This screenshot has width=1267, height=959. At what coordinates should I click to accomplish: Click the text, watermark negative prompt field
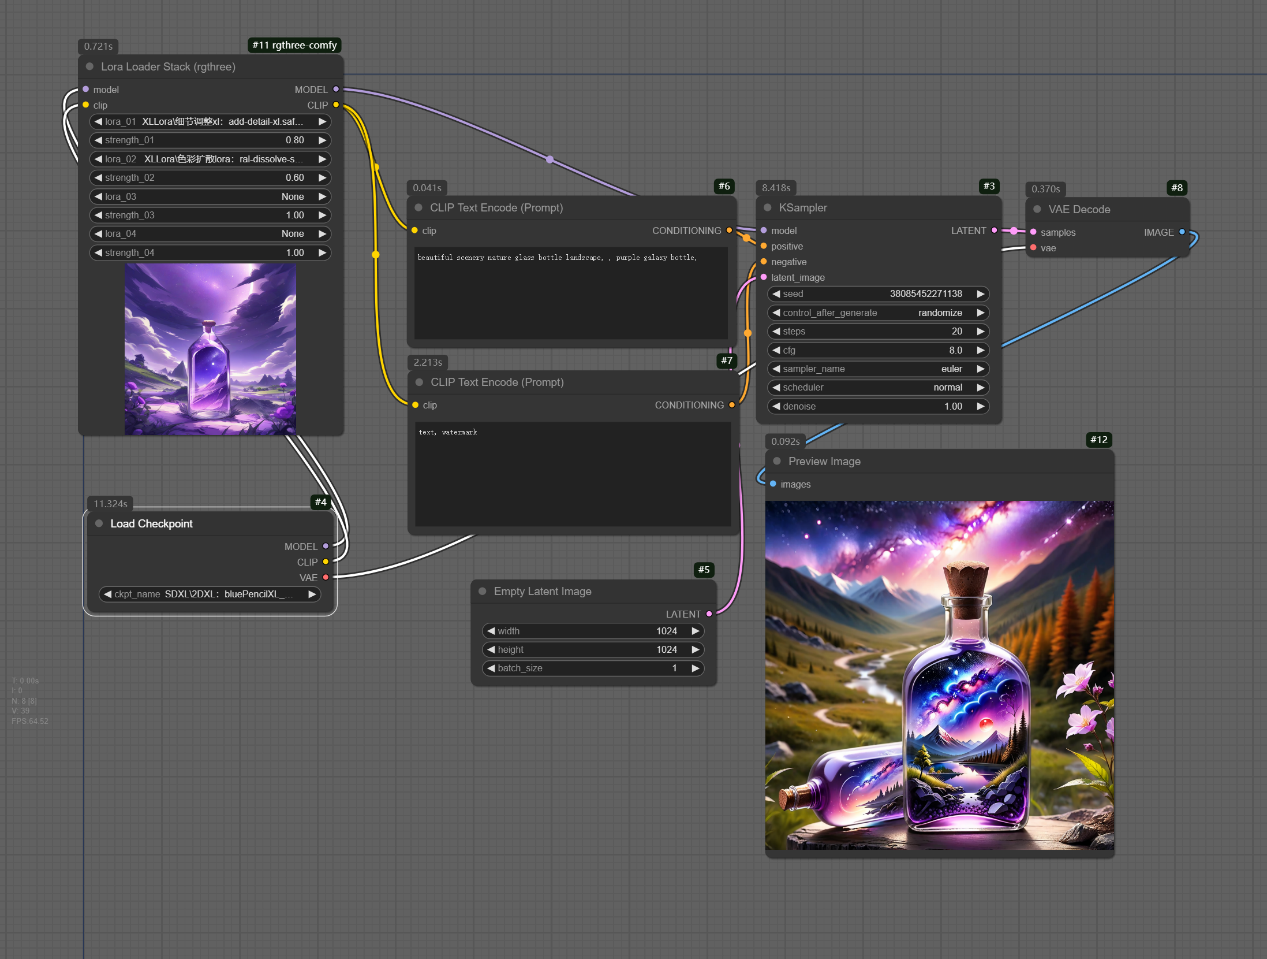click(572, 475)
